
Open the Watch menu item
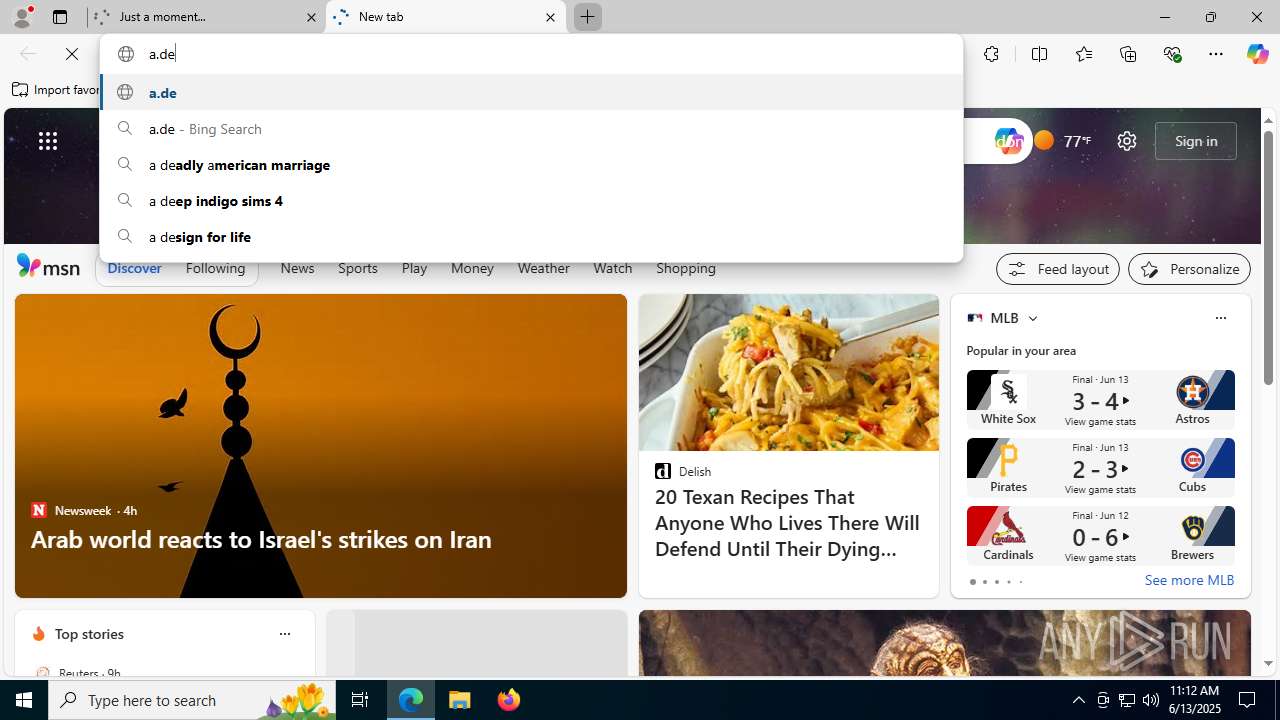click(612, 268)
